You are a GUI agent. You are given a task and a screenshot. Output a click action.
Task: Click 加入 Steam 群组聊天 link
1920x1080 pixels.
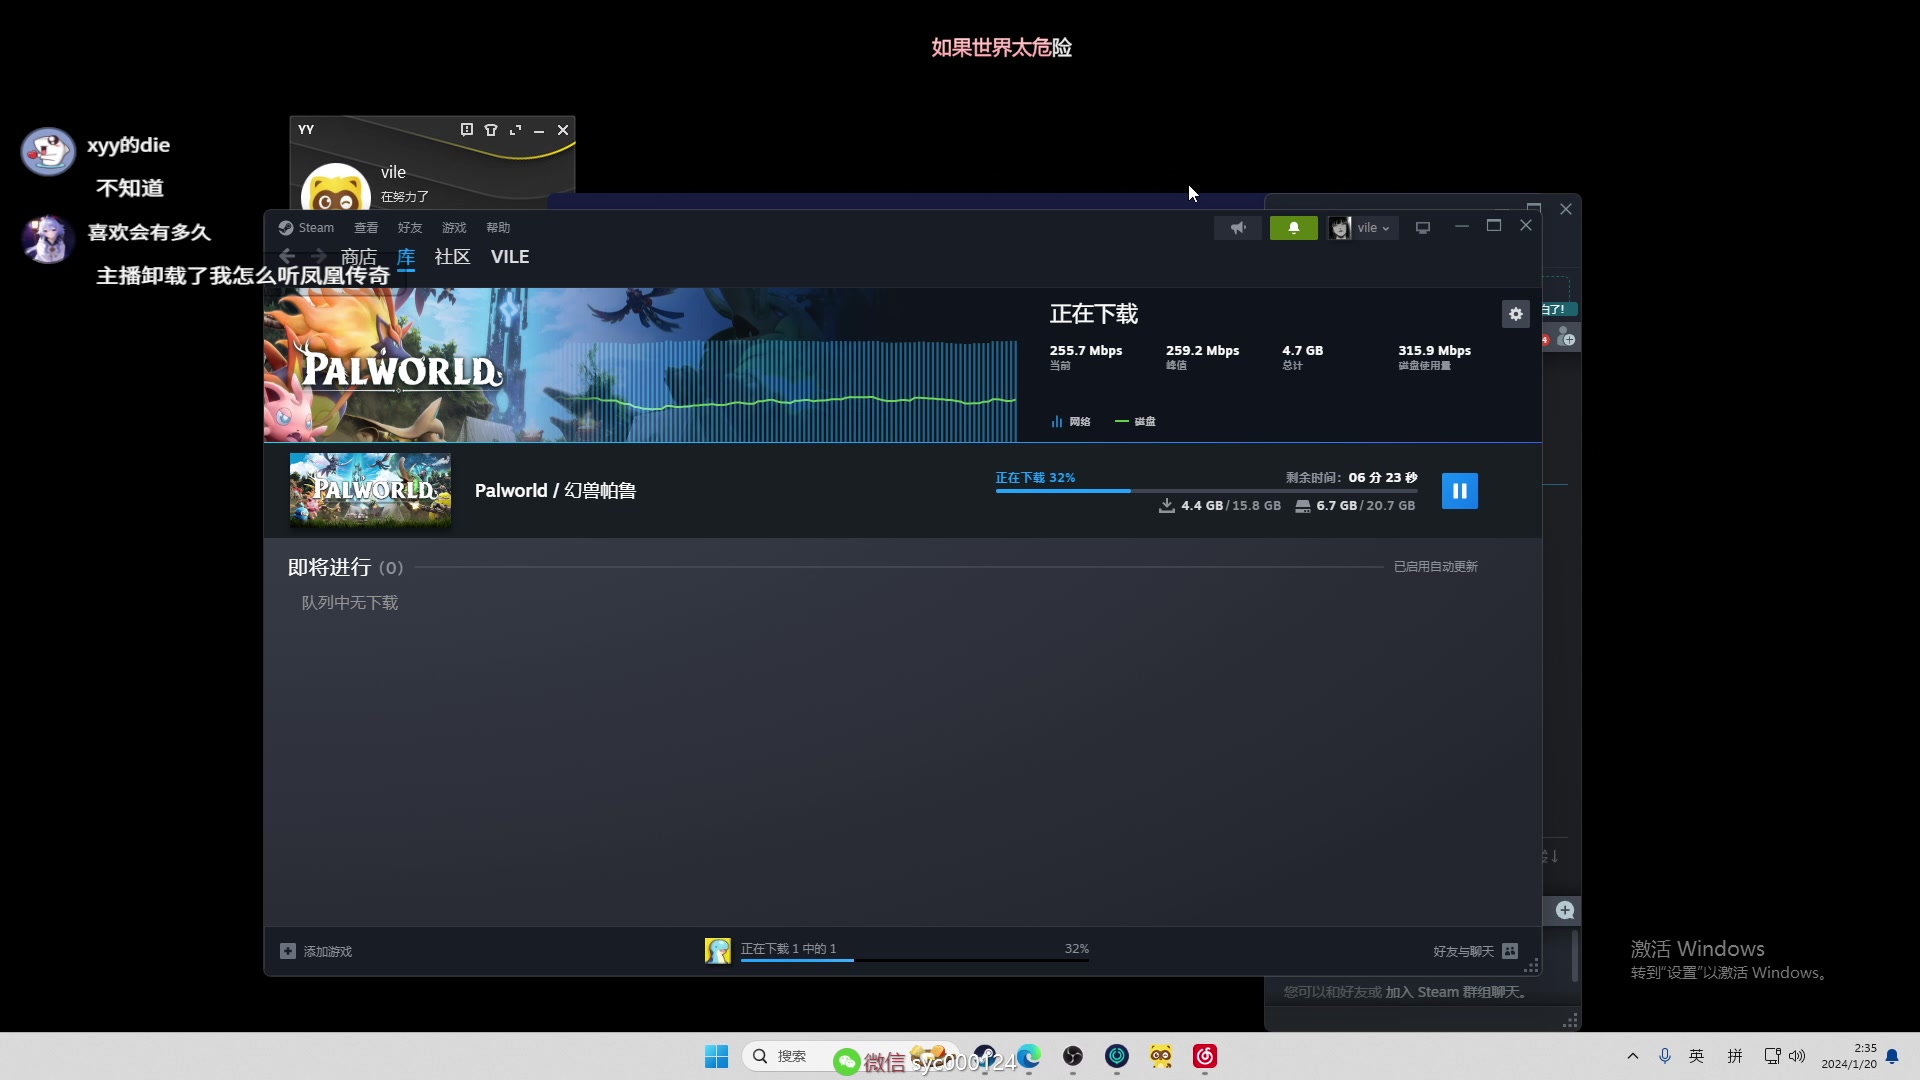[x=1454, y=992]
